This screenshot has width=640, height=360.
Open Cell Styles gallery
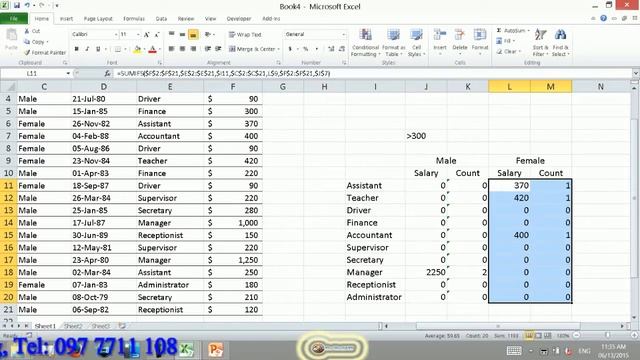(416, 43)
